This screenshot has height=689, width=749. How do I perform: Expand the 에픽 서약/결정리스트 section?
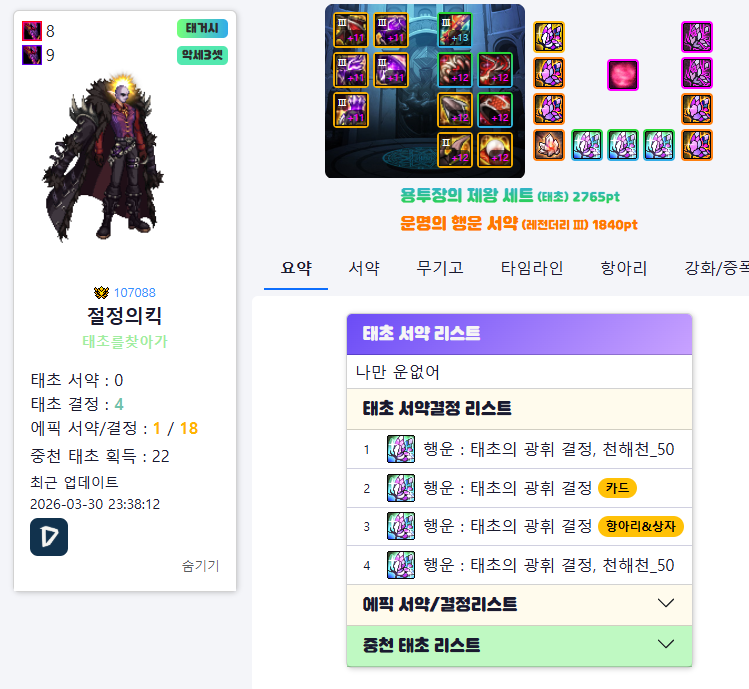(519, 604)
